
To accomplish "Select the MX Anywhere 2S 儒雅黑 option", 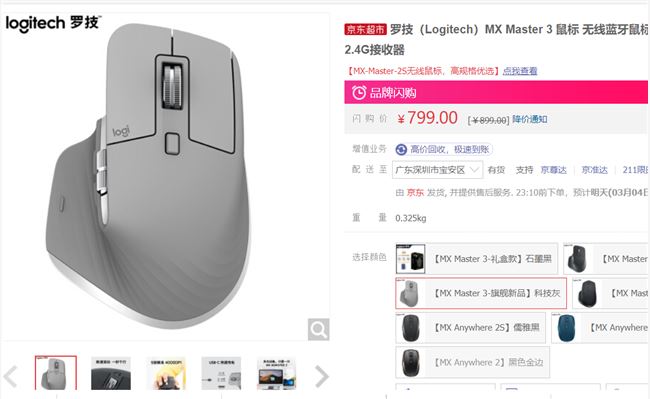I will tap(471, 328).
